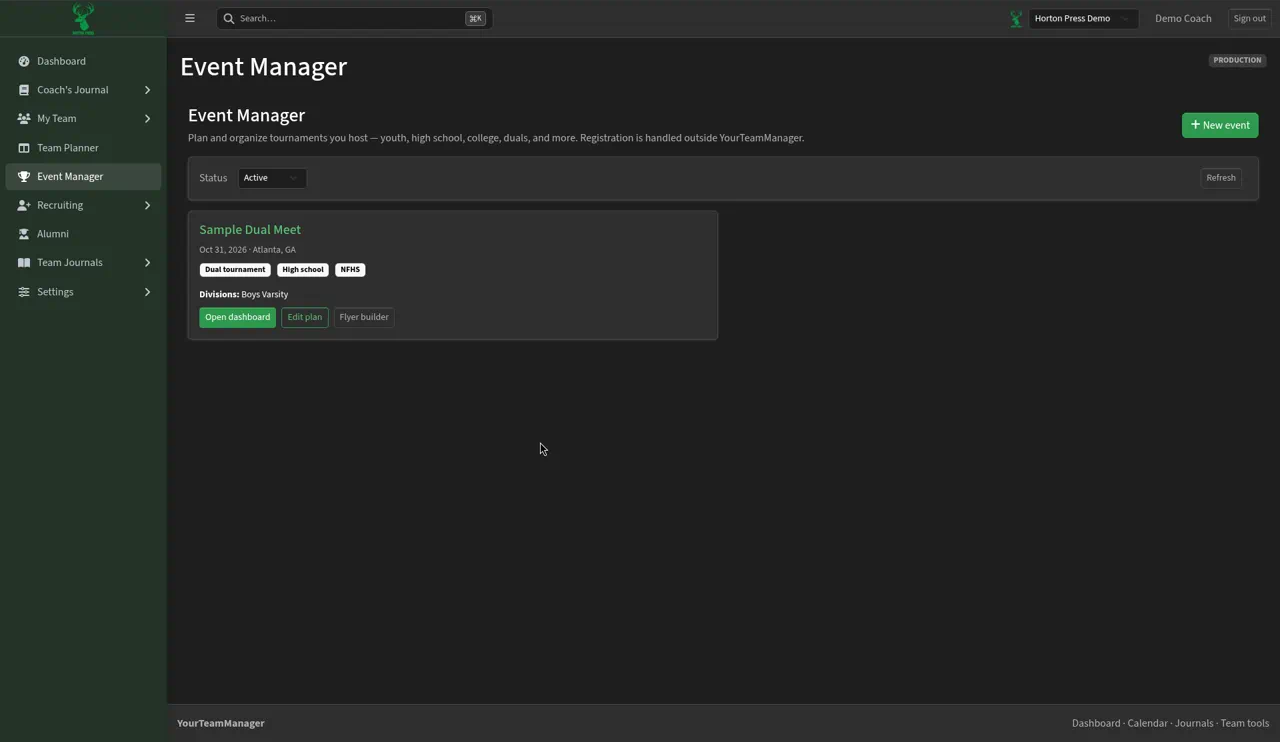1280x742 pixels.
Task: Open Team Journals in the sidebar
Action: coord(83,263)
